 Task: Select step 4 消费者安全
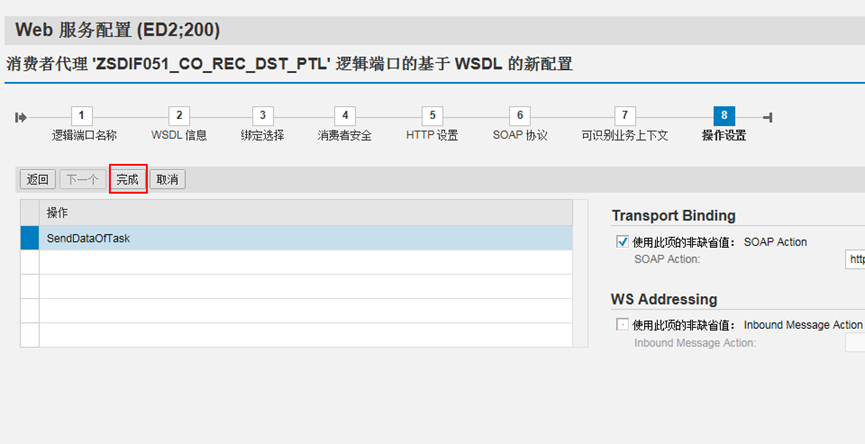344,116
